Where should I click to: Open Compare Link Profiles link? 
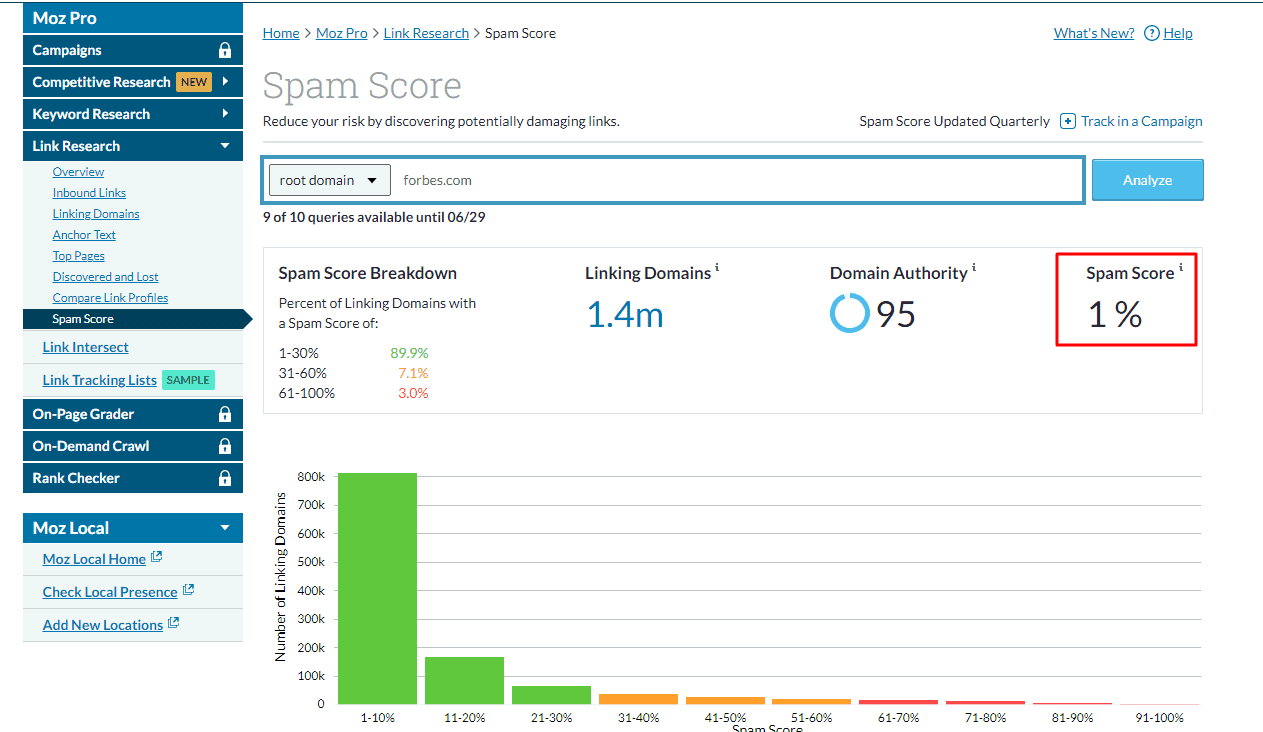(x=110, y=298)
